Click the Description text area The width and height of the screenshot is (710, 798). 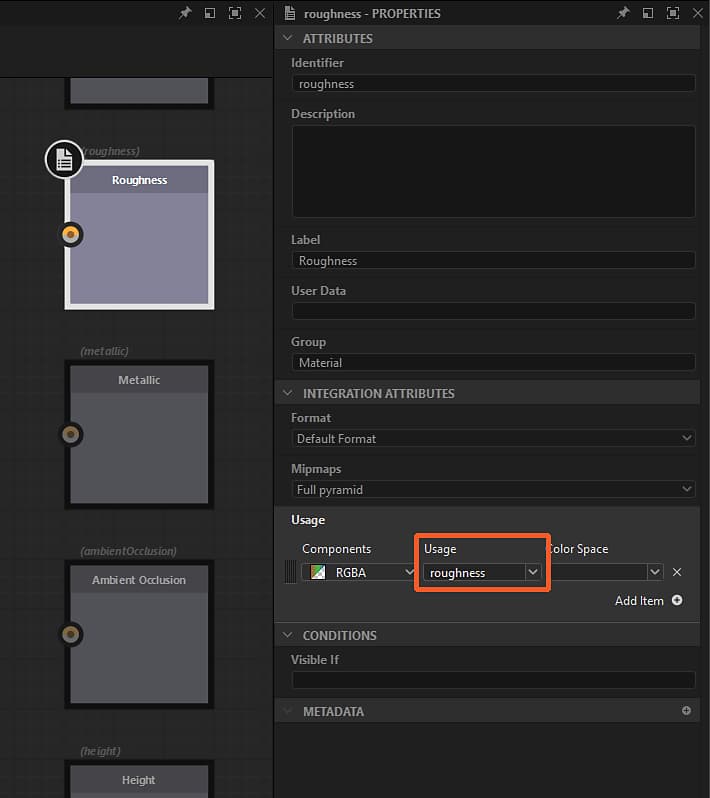click(493, 172)
